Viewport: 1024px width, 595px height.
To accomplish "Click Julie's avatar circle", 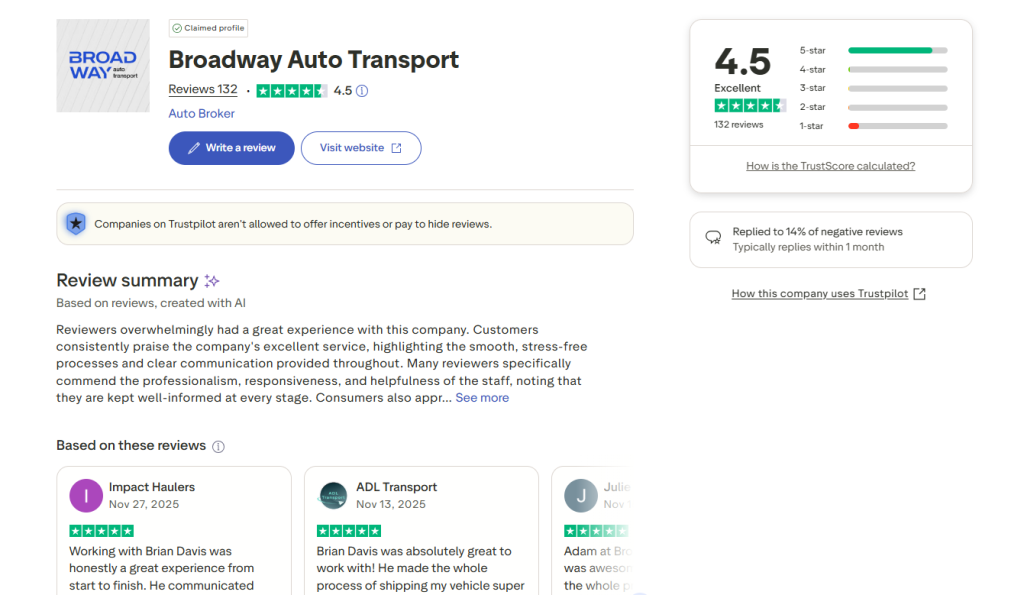I will (581, 495).
